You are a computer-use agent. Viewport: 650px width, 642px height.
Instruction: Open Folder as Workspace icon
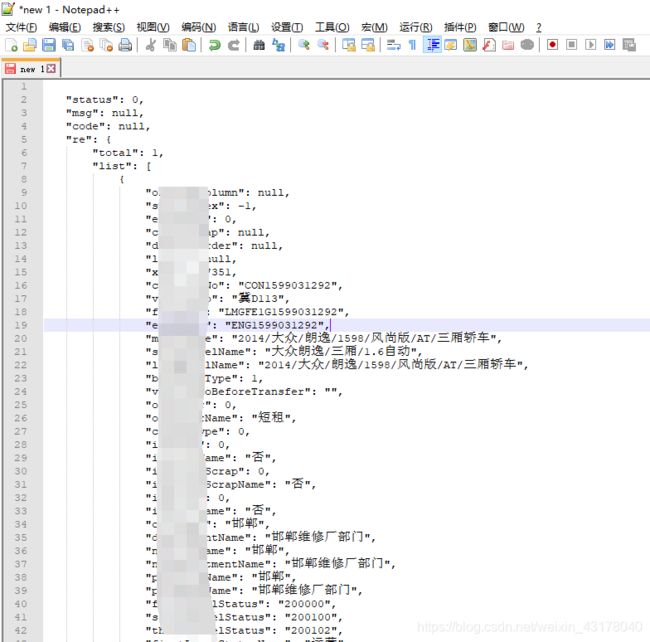click(508, 45)
